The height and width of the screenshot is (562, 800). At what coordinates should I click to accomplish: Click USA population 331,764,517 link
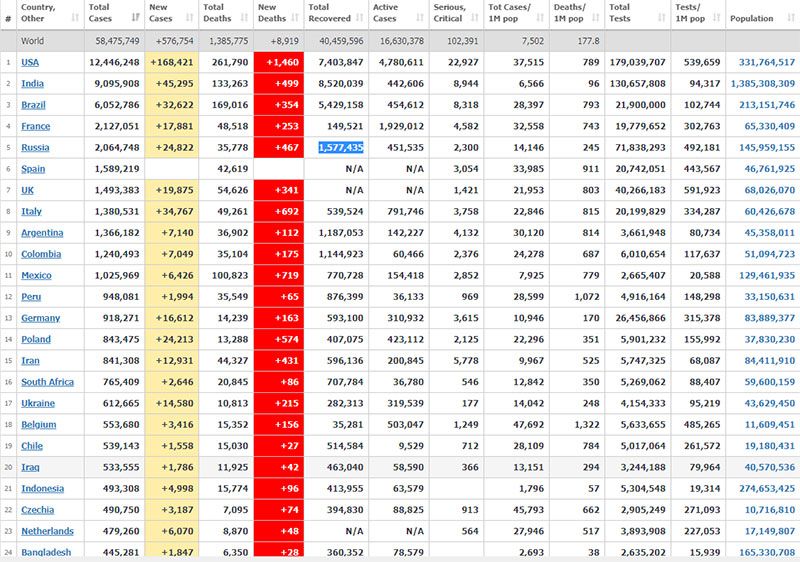tap(767, 62)
